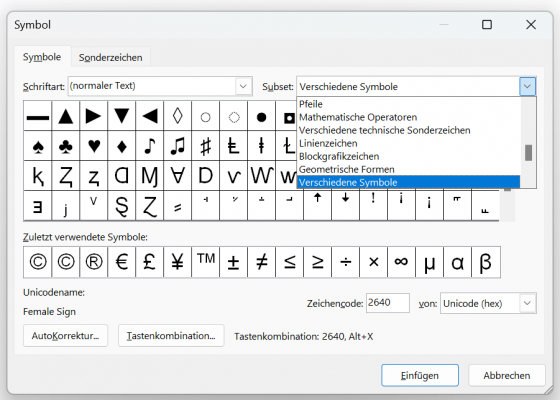
Task: Pick the registered trademark symbol in recents
Action: 94,262
